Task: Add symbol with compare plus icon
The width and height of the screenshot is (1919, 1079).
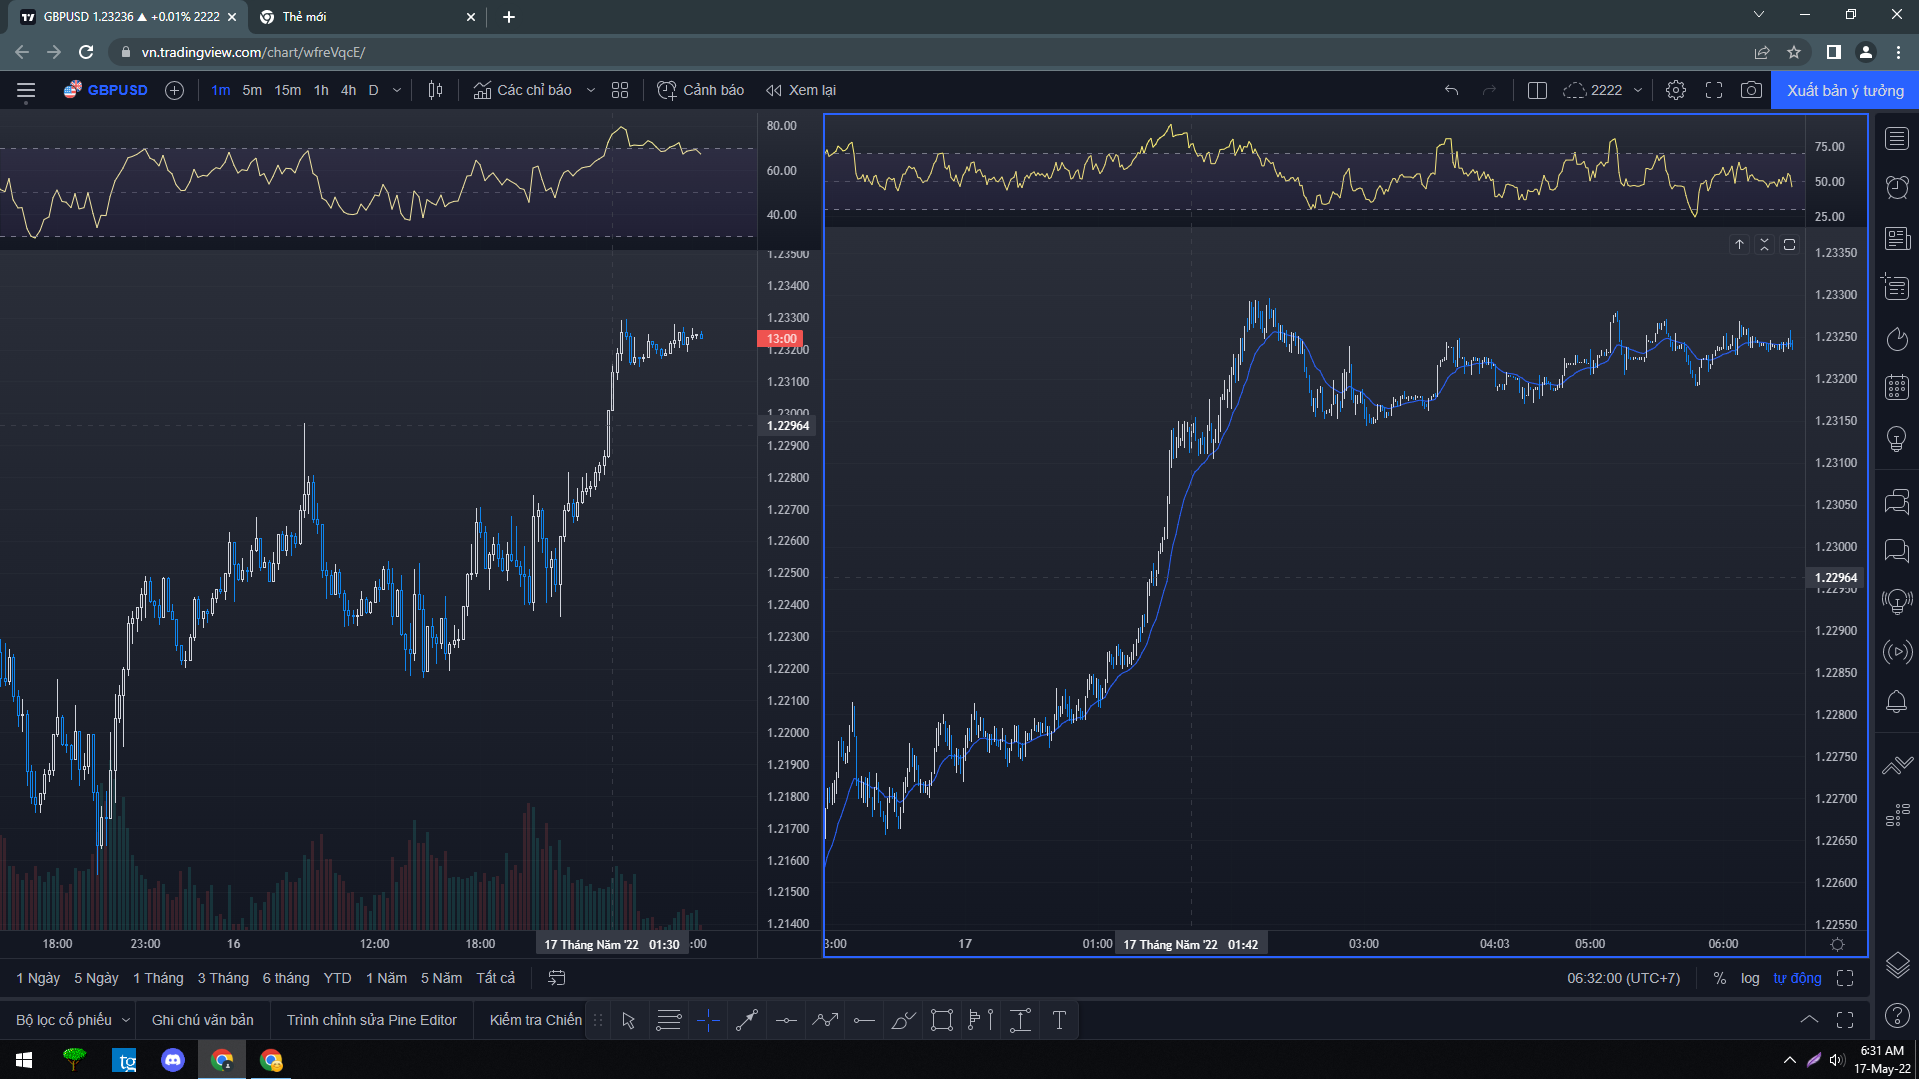Action: coord(174,90)
